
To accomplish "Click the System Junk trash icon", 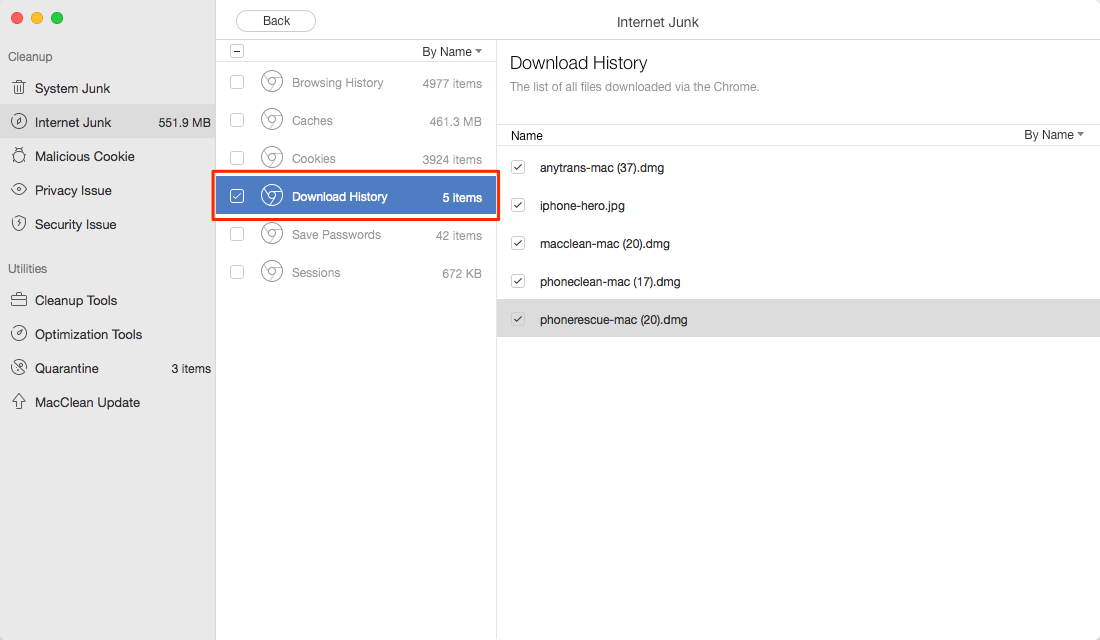I will 19,88.
